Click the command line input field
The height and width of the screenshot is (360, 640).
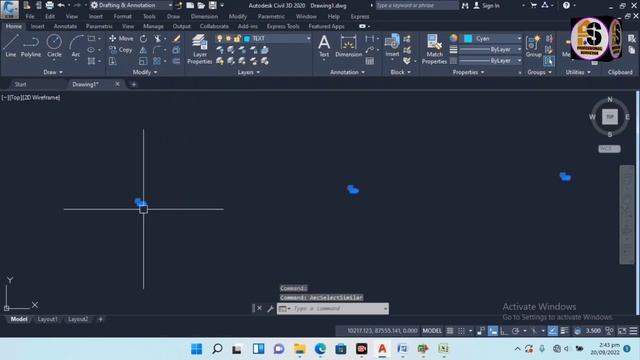[338, 309]
